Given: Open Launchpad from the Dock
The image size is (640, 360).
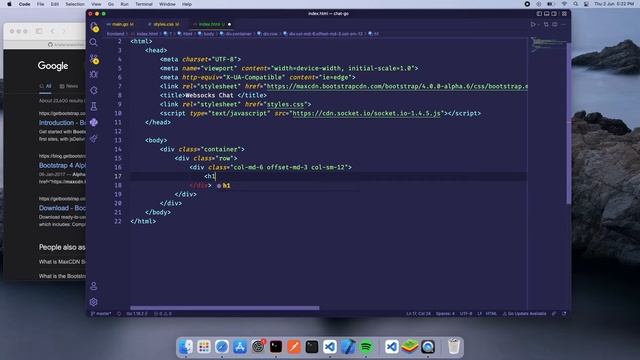Looking at the screenshot, I should tap(204, 347).
